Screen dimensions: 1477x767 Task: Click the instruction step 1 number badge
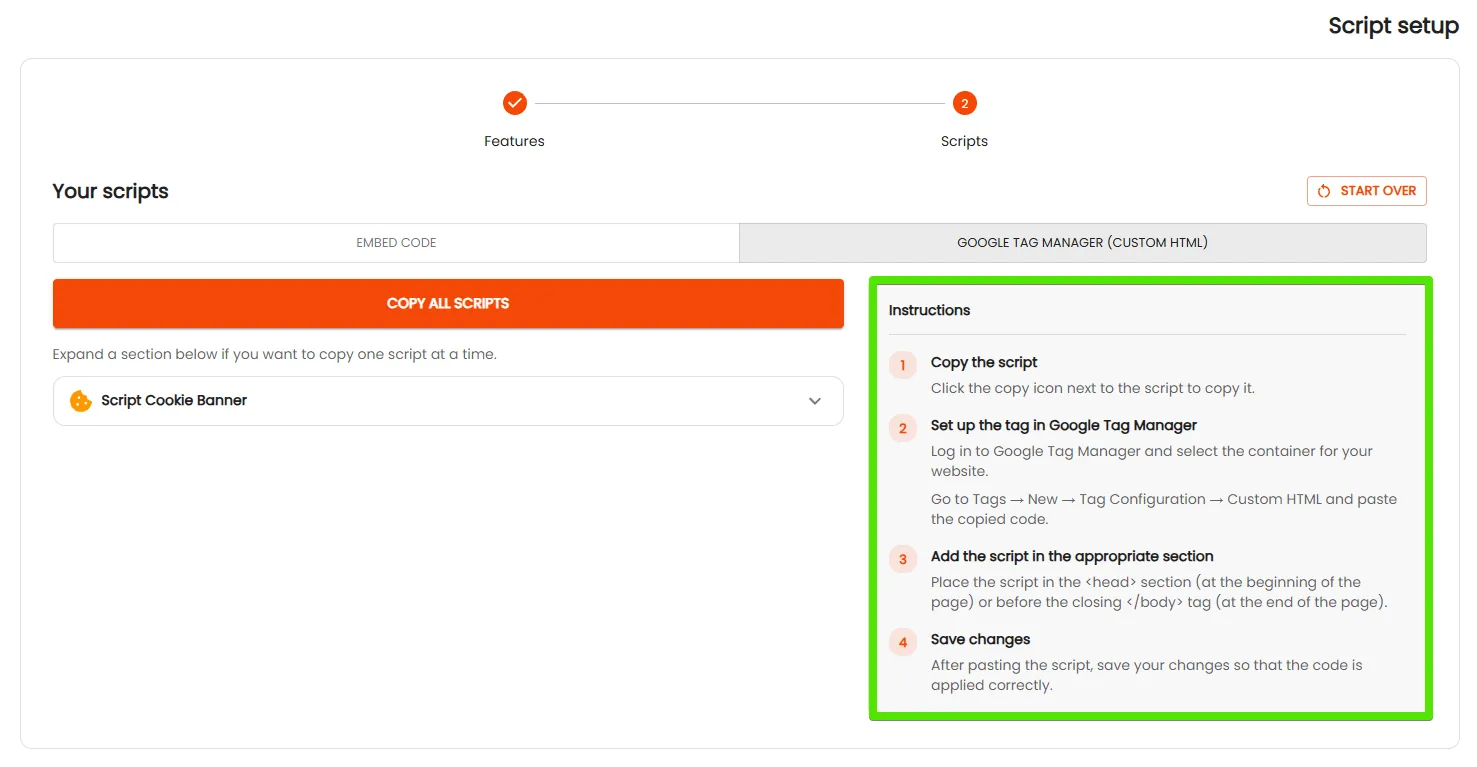point(902,365)
